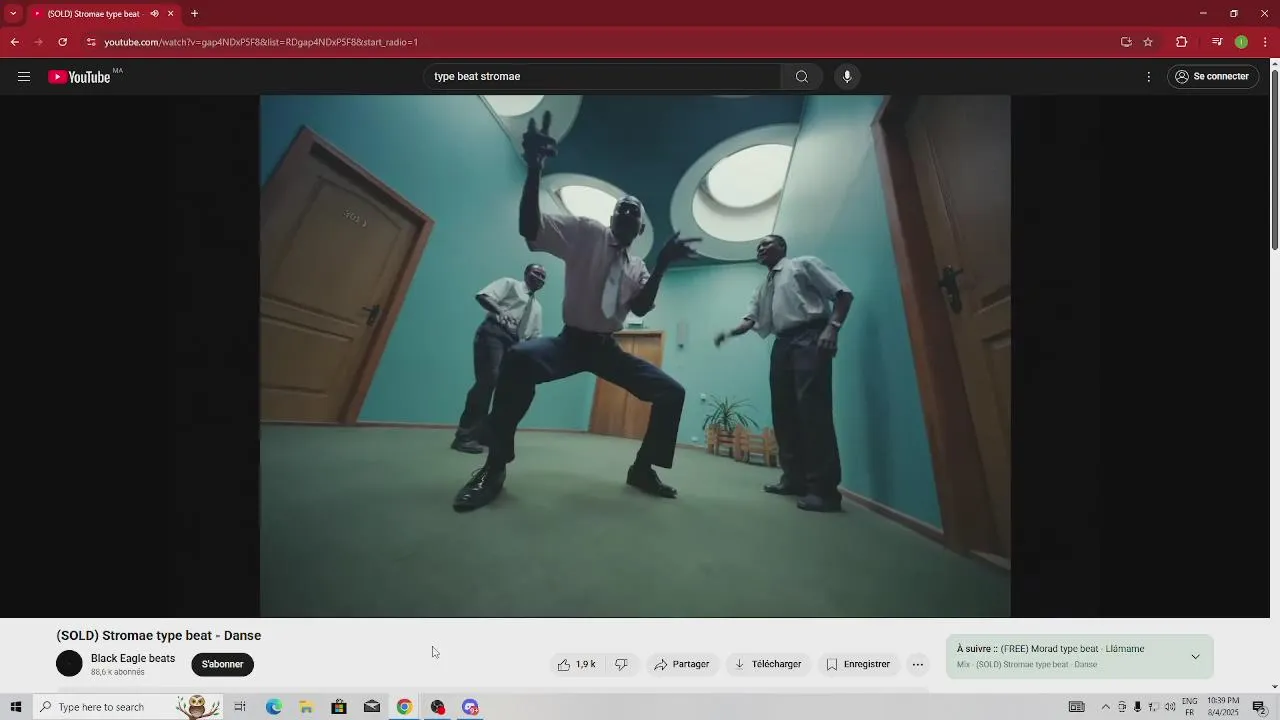View site information icon in address bar

[91, 42]
